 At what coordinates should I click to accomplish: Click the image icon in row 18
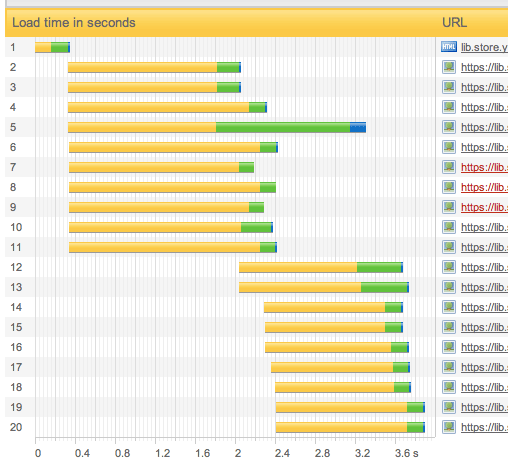[449, 387]
